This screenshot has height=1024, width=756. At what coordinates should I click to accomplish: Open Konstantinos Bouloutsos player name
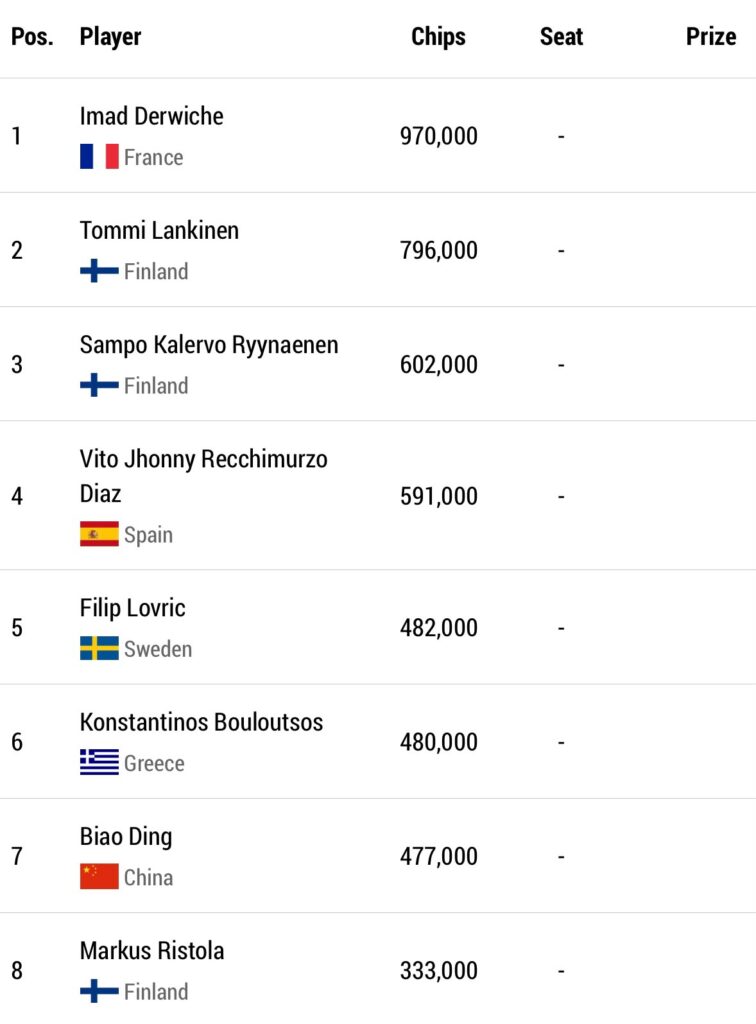point(201,722)
